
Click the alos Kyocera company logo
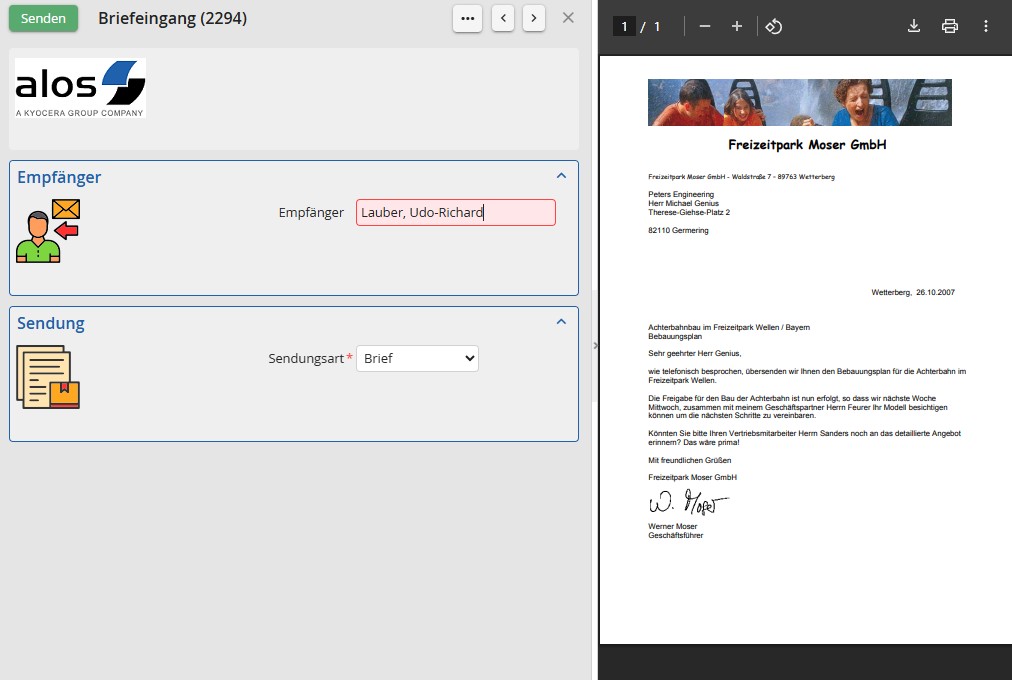[80, 88]
